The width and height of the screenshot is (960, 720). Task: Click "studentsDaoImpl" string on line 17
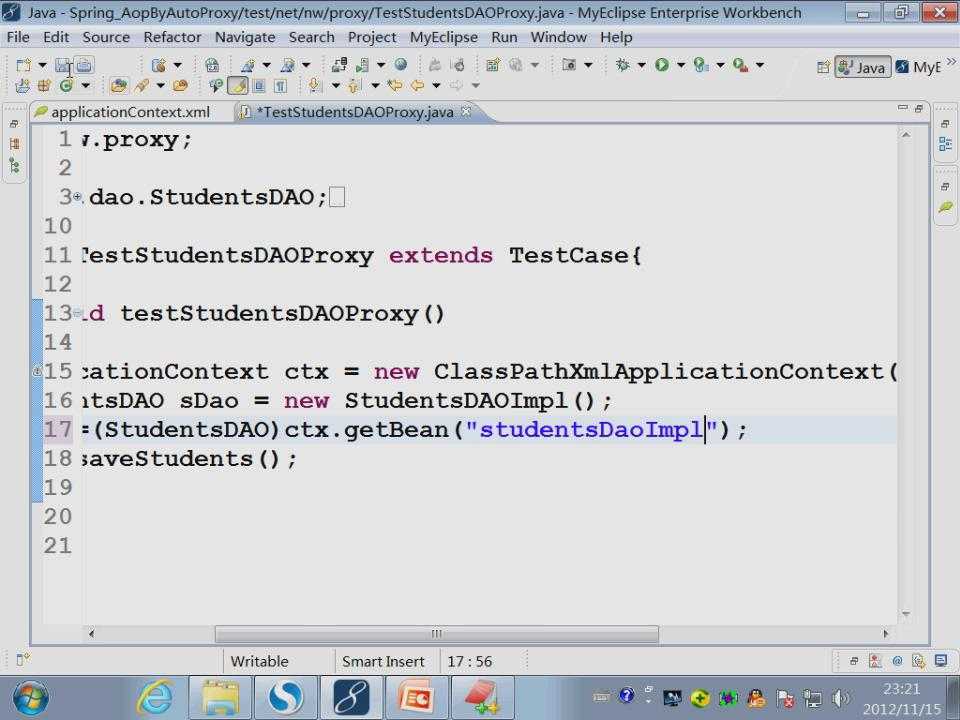coord(591,429)
